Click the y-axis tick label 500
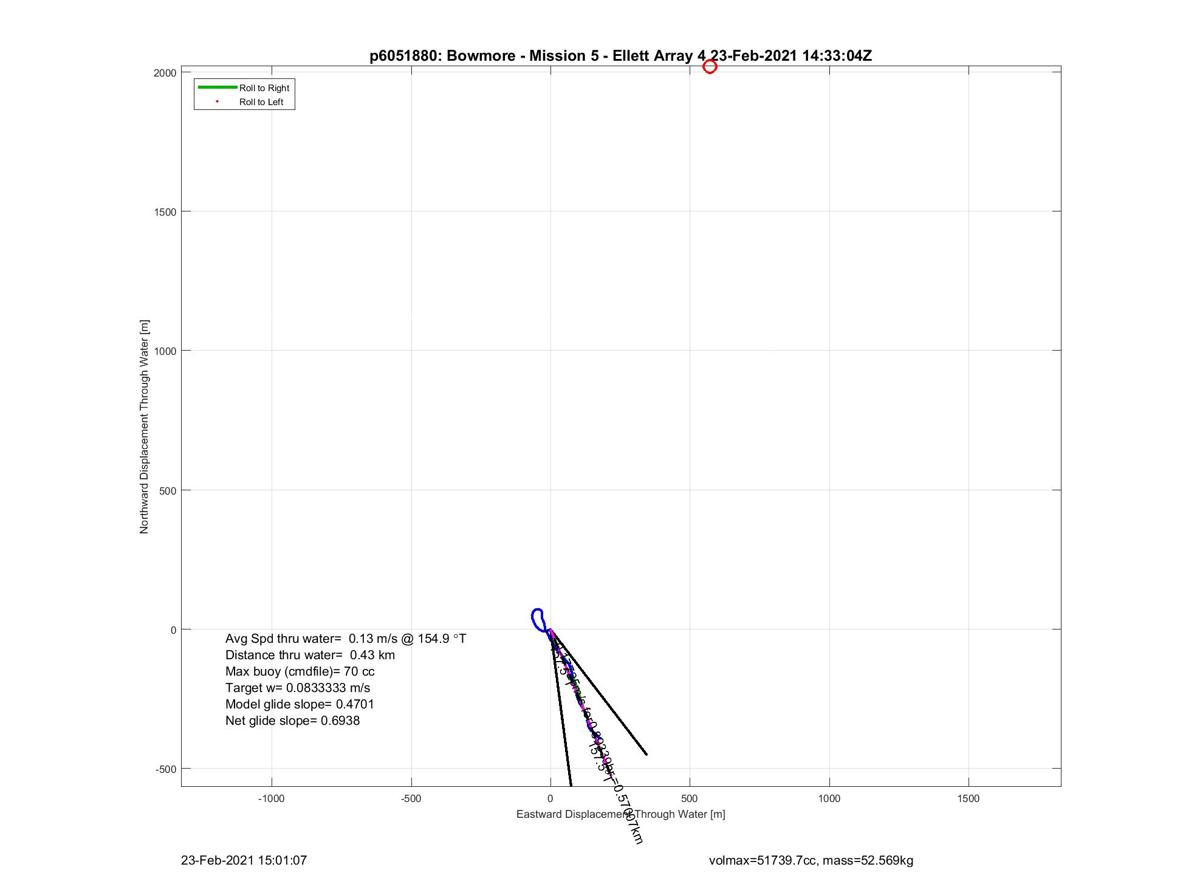 [x=168, y=491]
